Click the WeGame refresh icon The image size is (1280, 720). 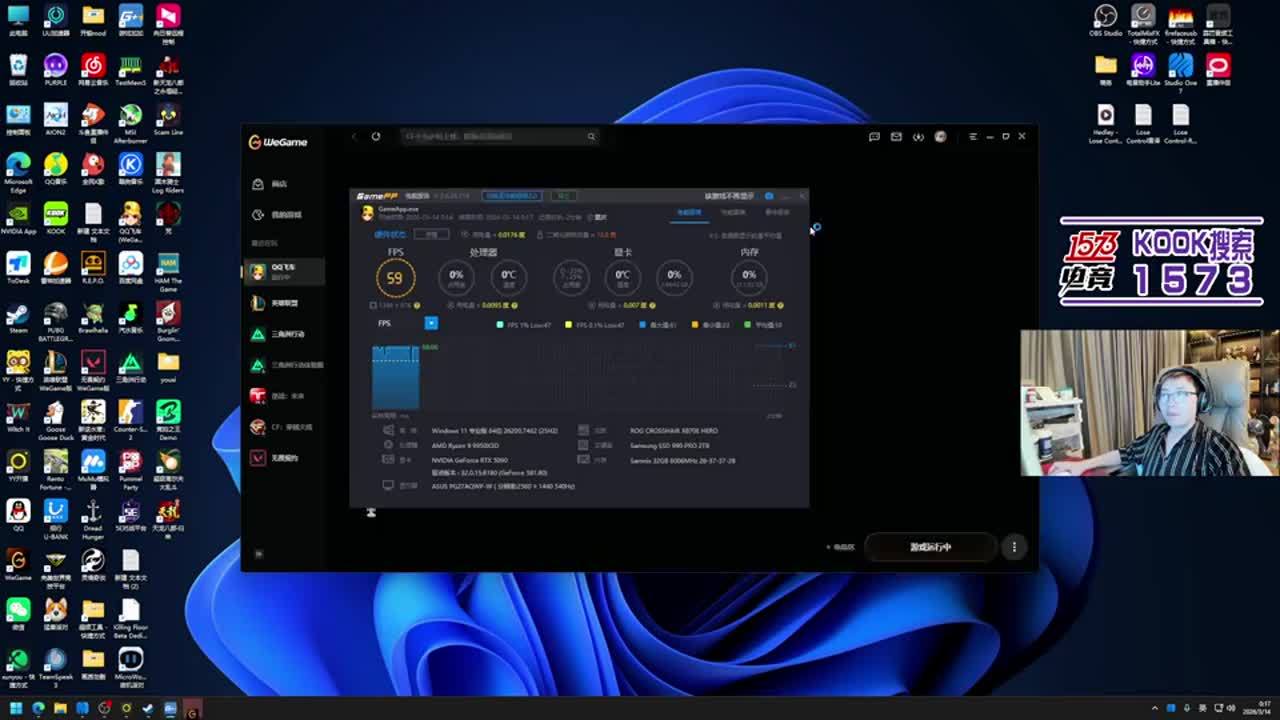pos(376,137)
